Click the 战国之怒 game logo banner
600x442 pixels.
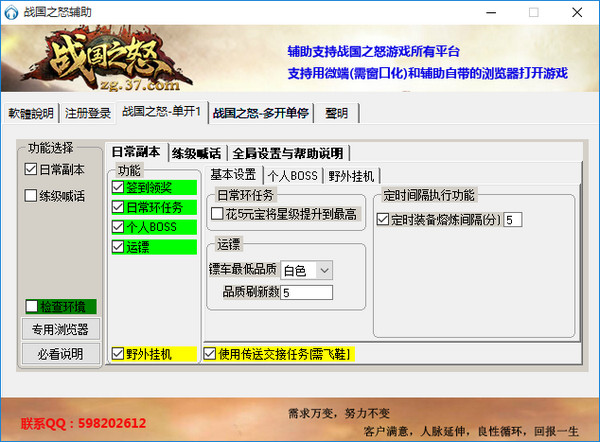coord(109,59)
